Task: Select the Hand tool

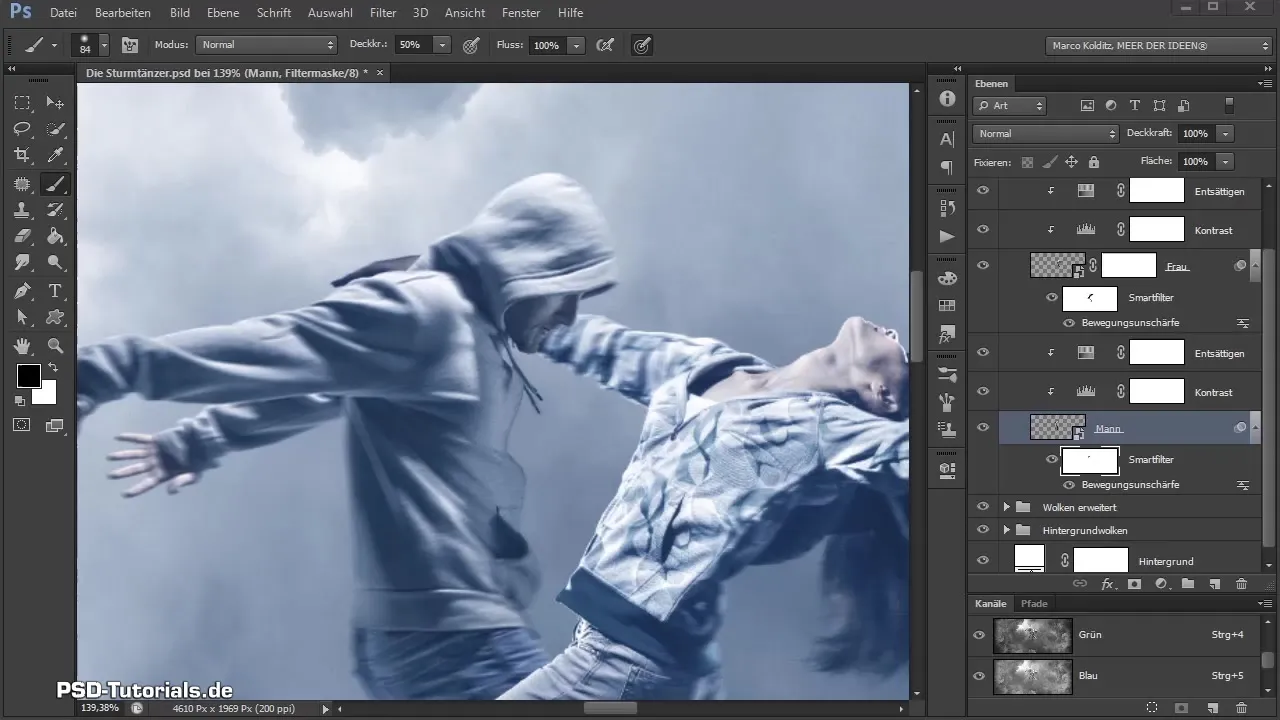Action: pos(22,346)
